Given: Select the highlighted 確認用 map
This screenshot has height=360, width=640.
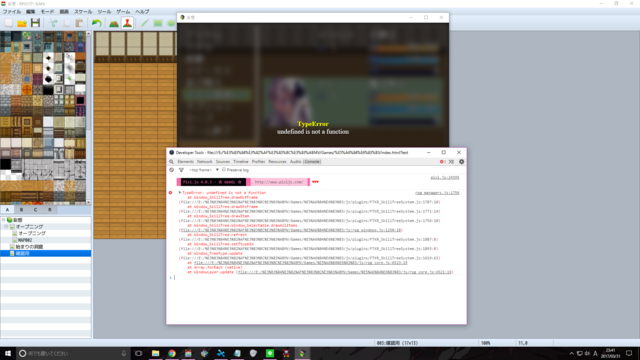Looking at the screenshot, I should coord(45,253).
